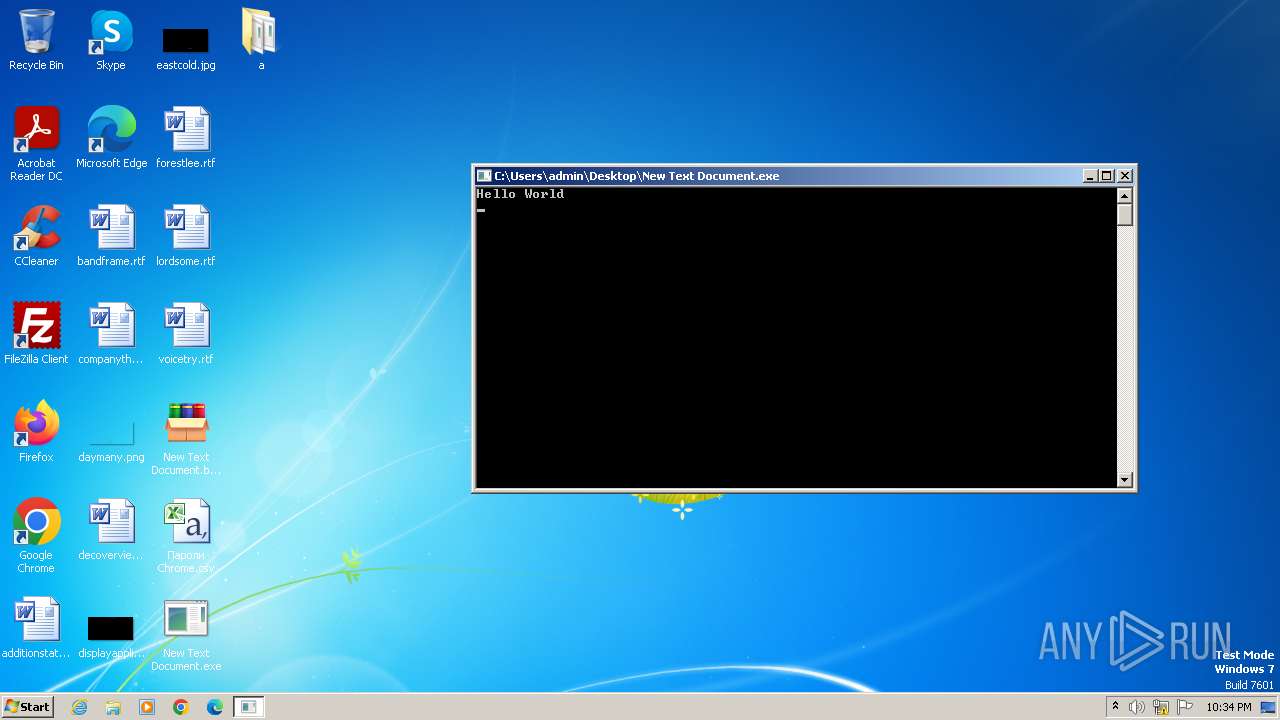Click the Show desktop button
The image size is (1280, 720).
pyautogui.click(x=1269, y=707)
